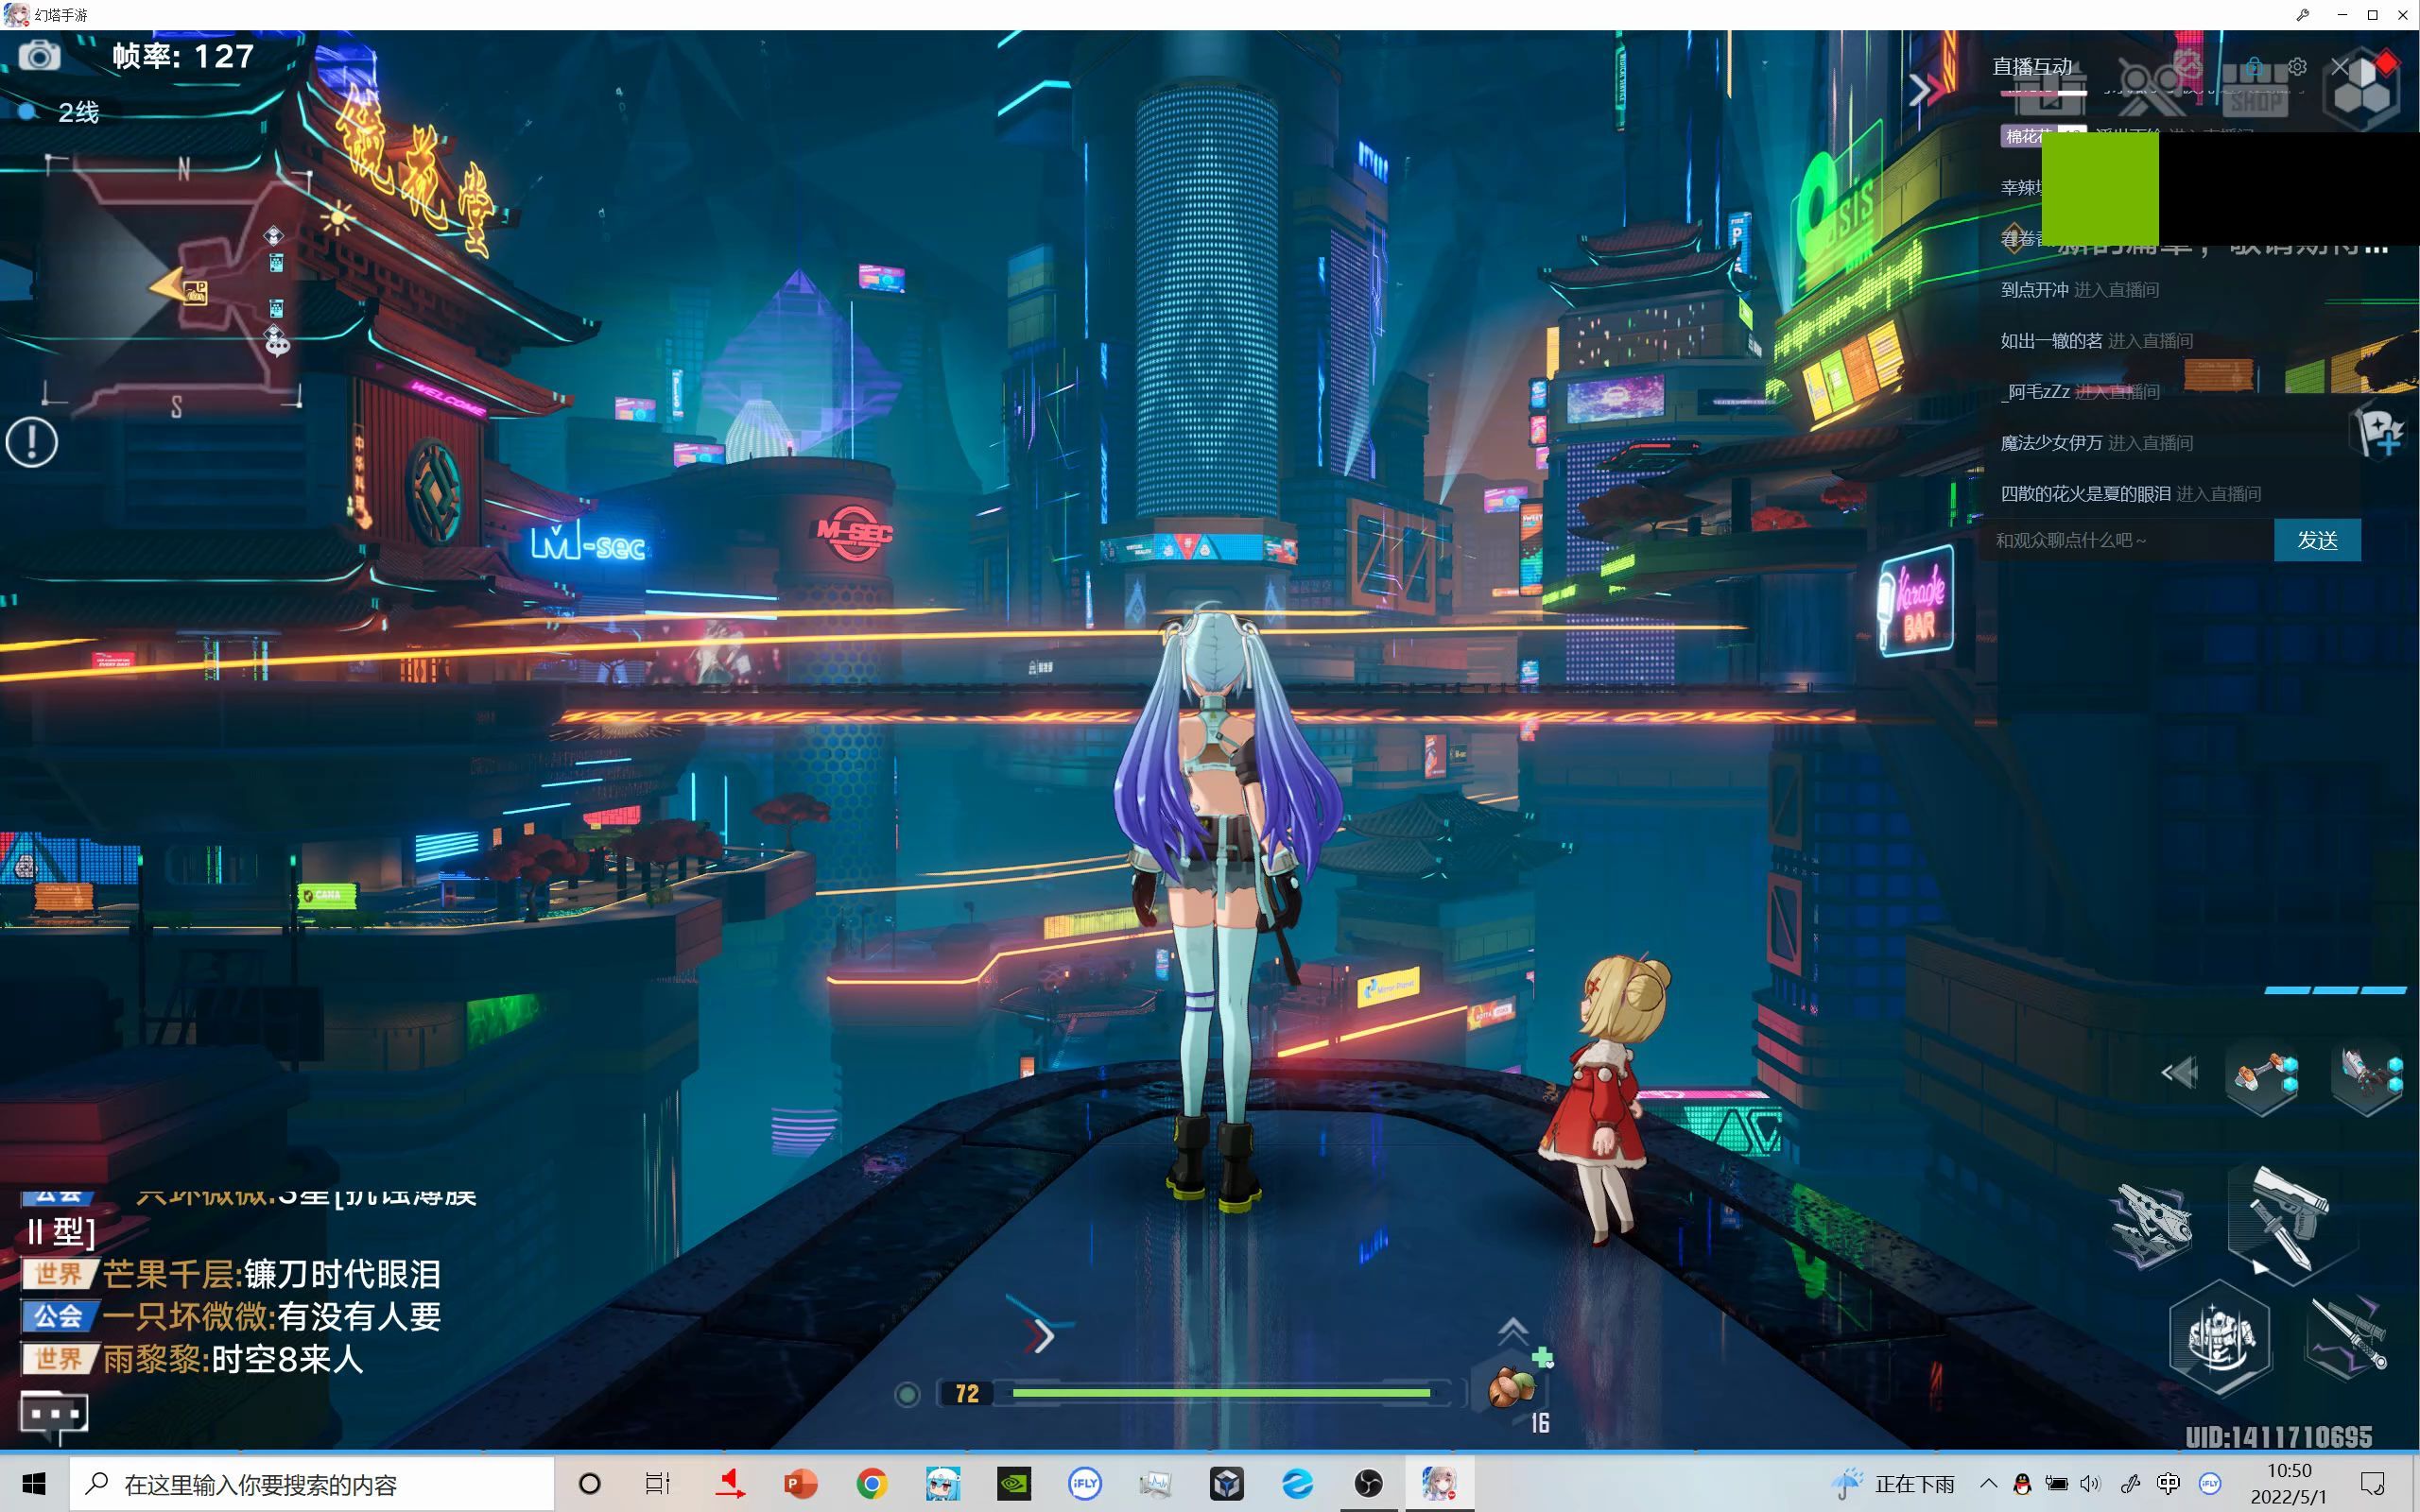Open the SHOP icon
Image resolution: width=2420 pixels, height=1512 pixels.
tap(2257, 90)
